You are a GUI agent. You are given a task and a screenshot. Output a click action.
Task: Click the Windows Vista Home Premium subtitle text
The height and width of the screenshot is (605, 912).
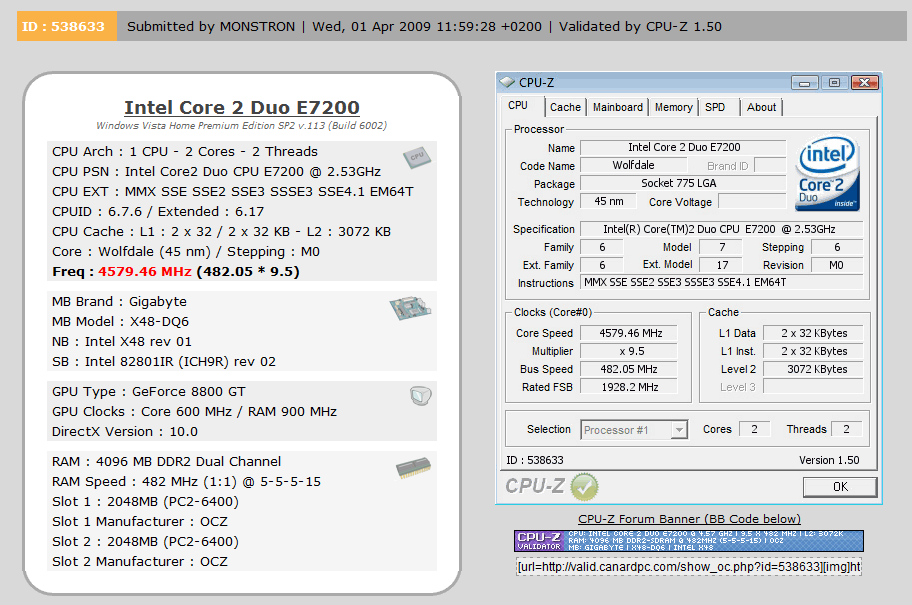click(241, 125)
